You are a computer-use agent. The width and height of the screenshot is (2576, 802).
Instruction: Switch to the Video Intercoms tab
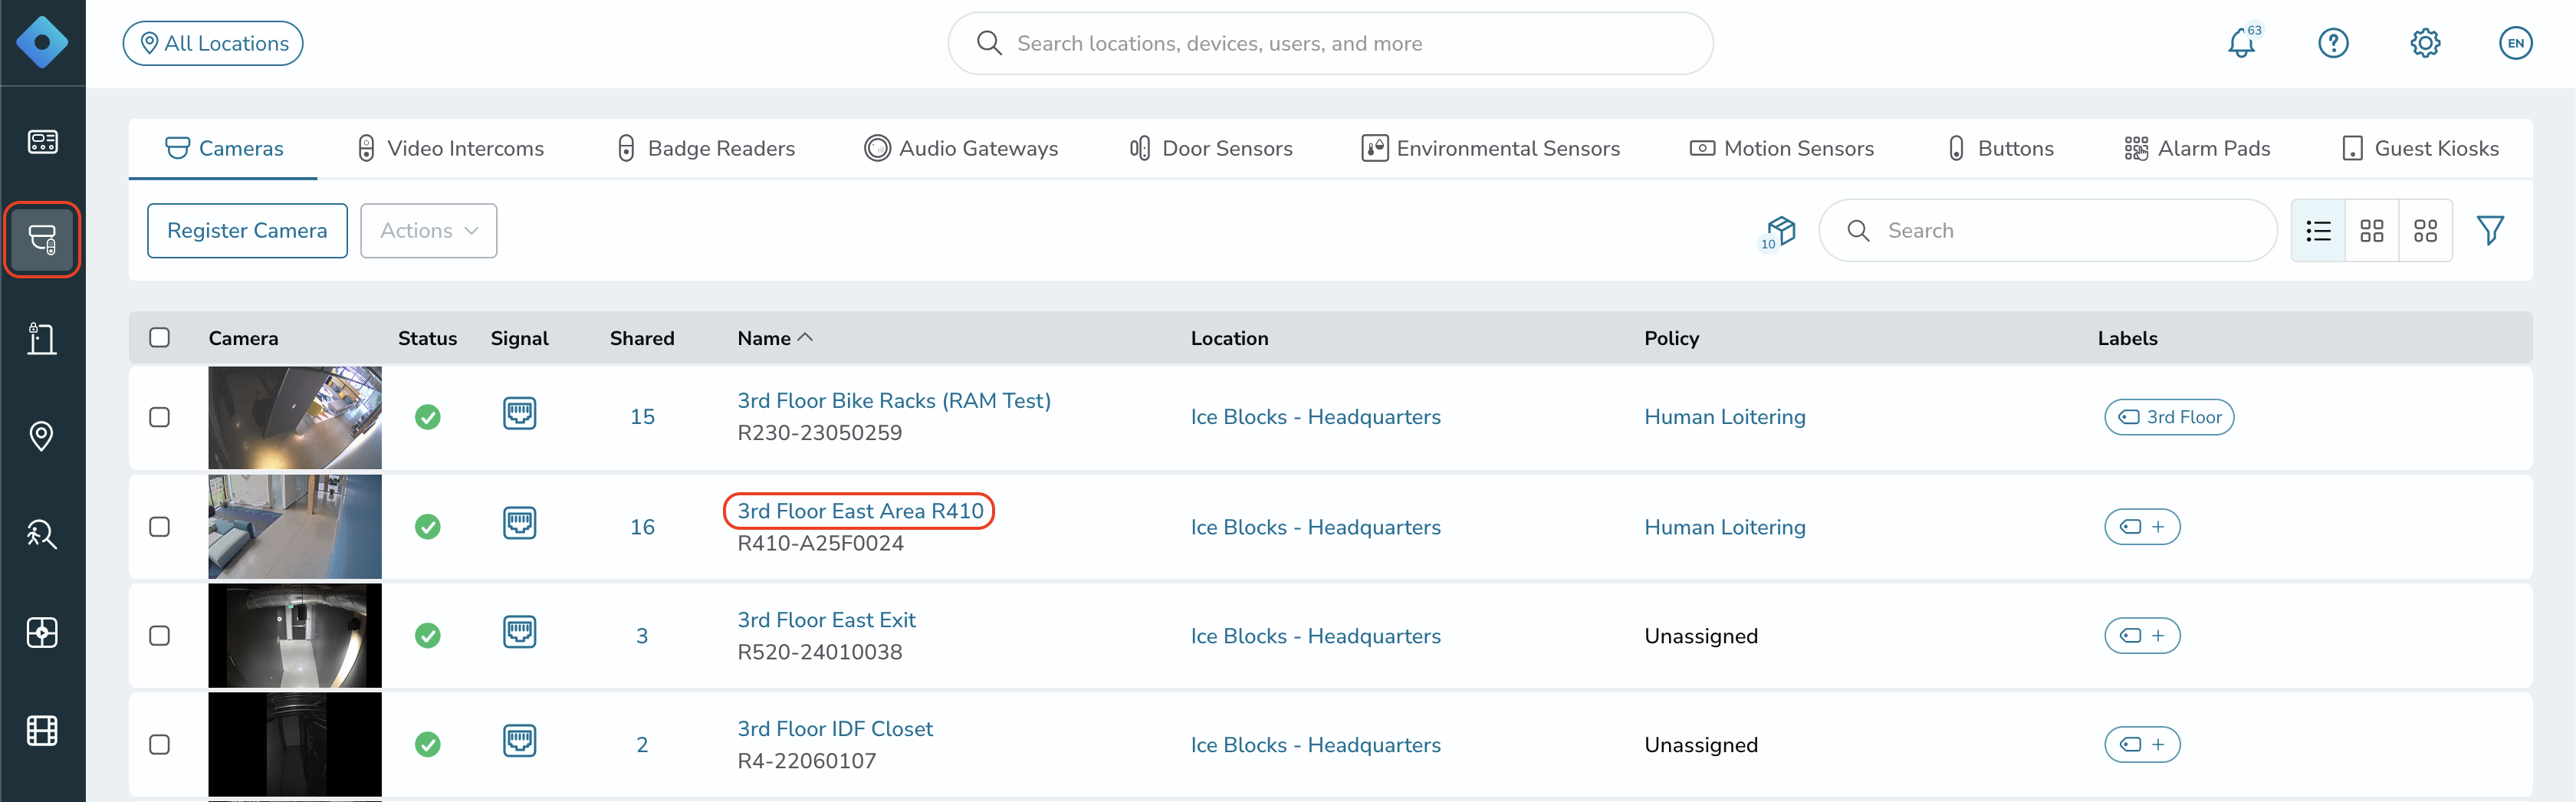click(450, 148)
